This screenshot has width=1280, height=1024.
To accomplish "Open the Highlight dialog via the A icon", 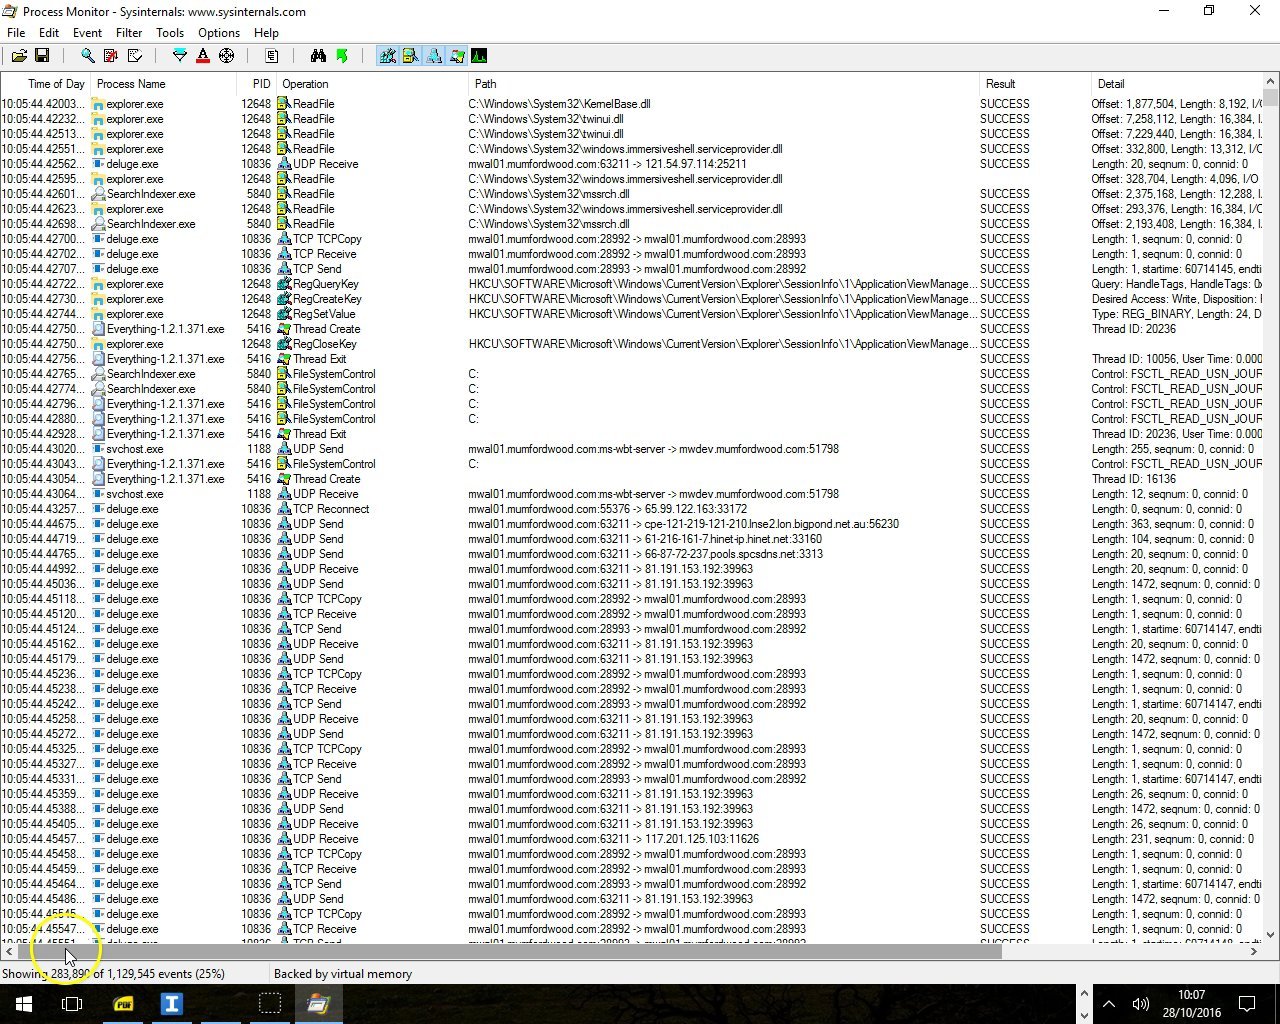I will (203, 55).
